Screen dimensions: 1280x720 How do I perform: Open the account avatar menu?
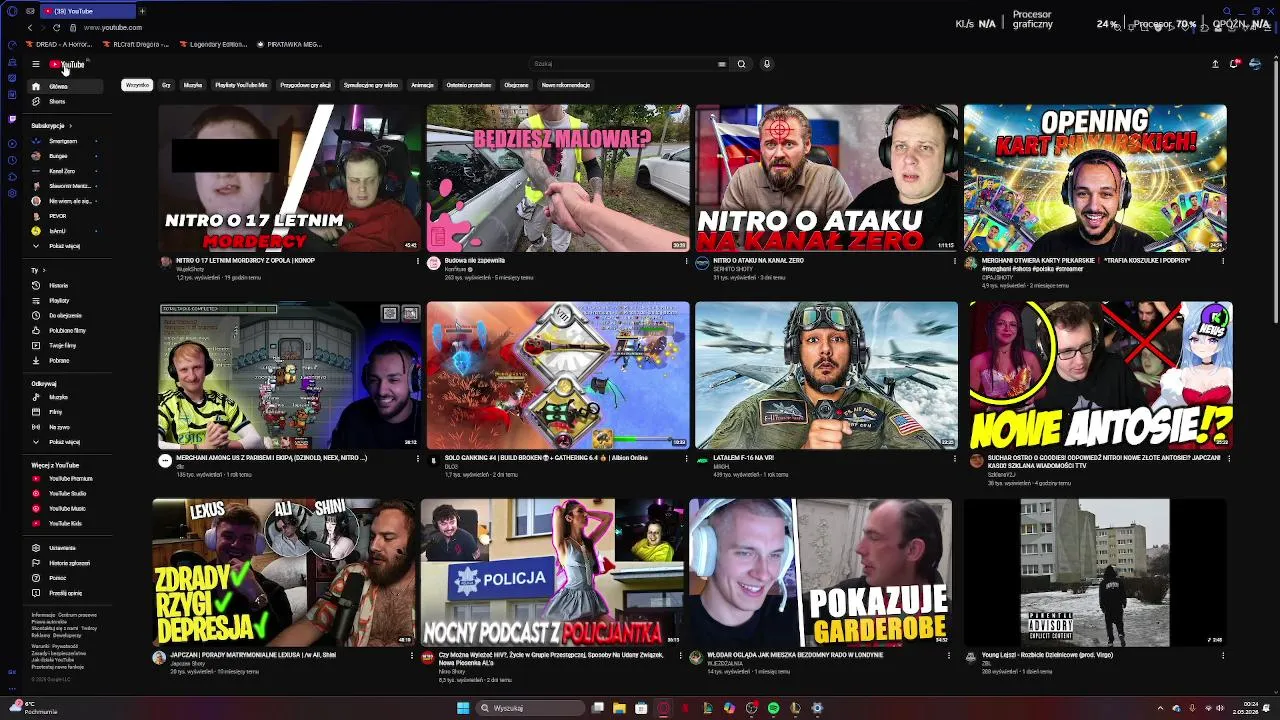pos(1255,64)
